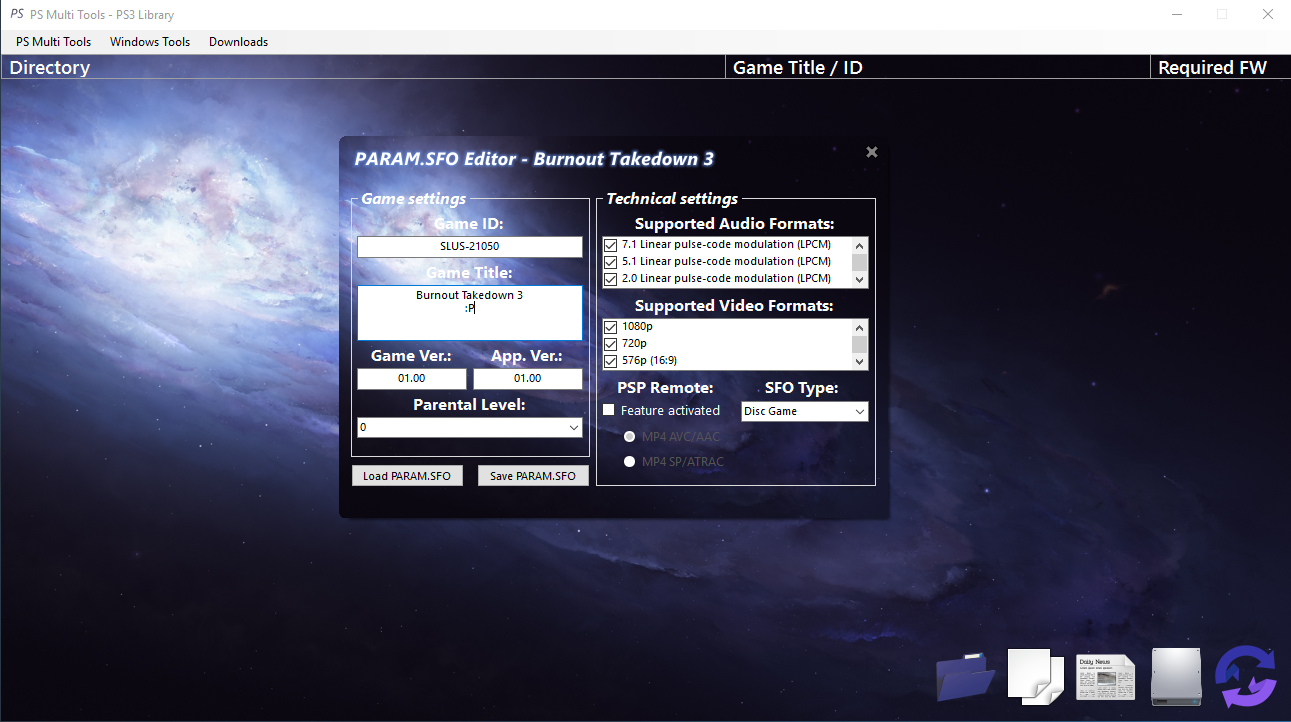
Task: Click the purple refresh arrows icon
Action: [1246, 677]
